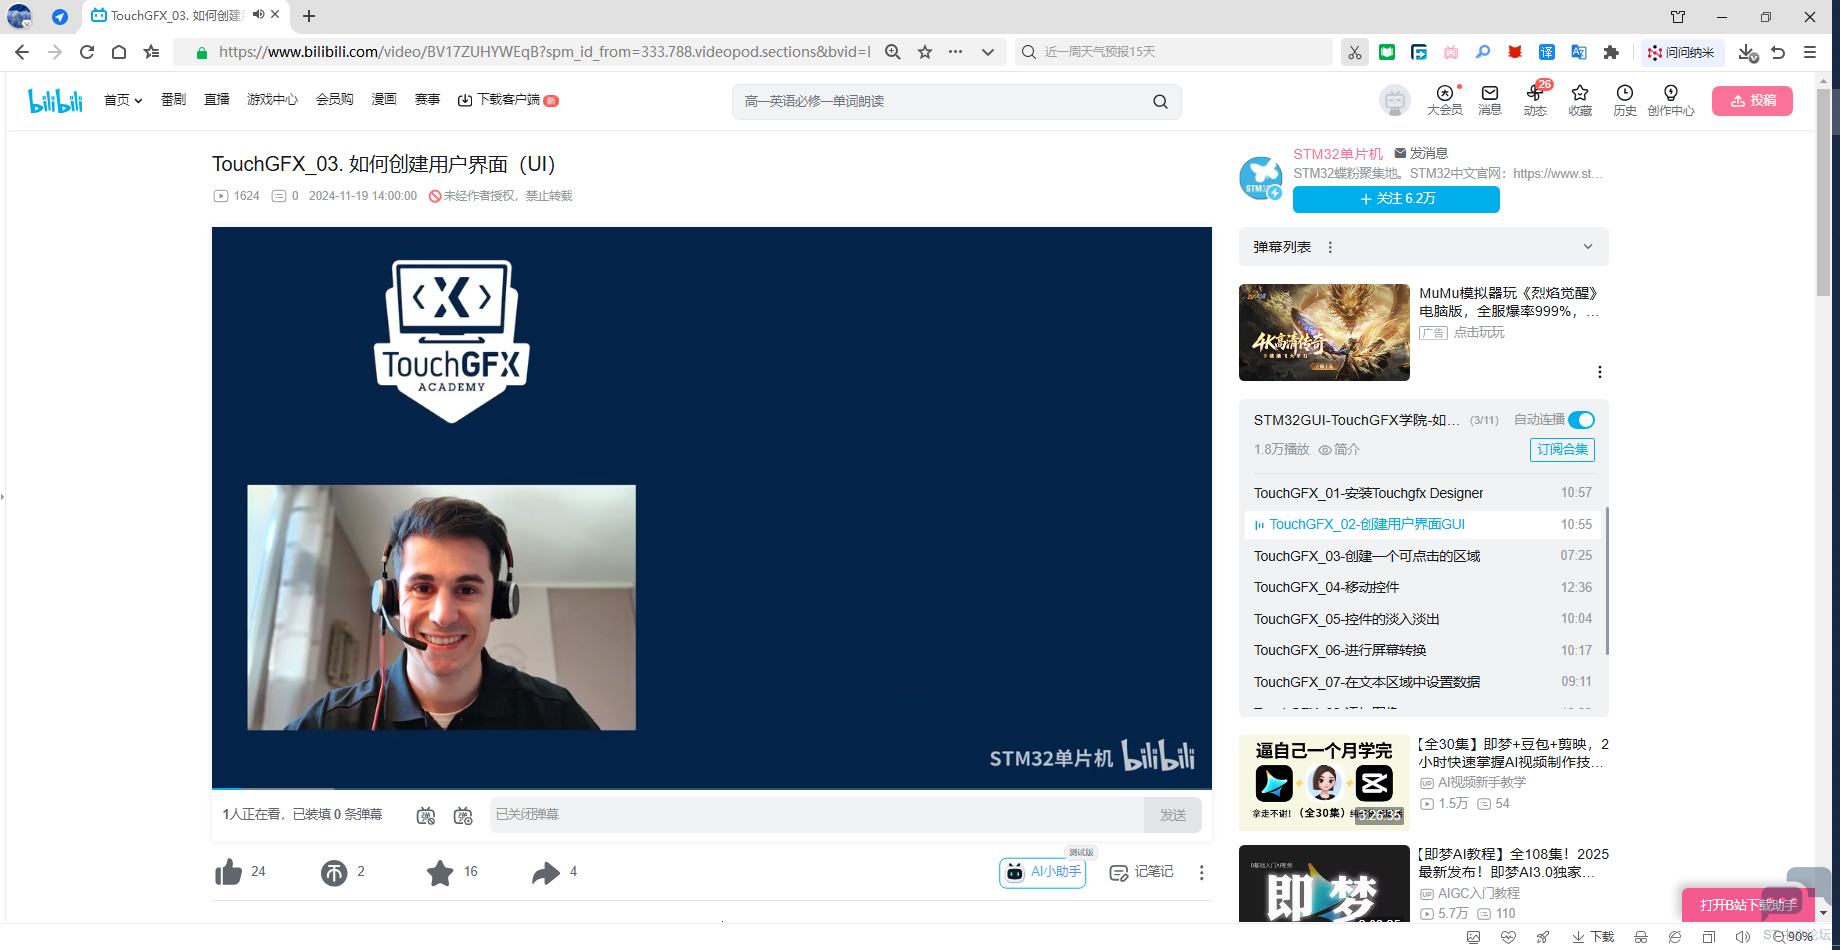
Task: Open the 首页 dropdown menu
Action: pyautogui.click(x=123, y=100)
